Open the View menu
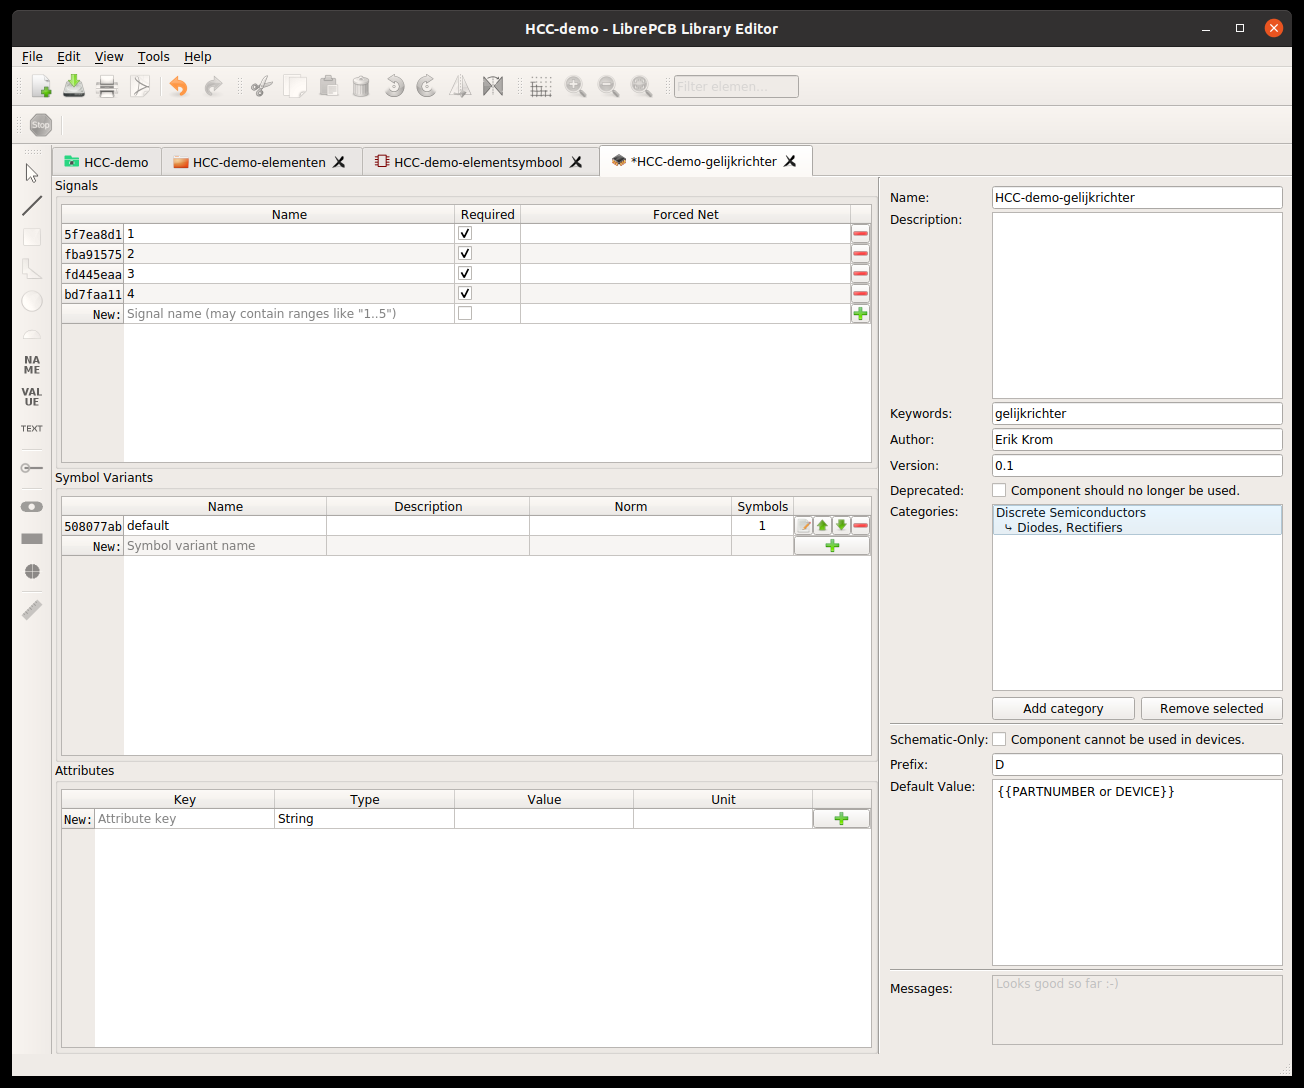Image resolution: width=1304 pixels, height=1088 pixels. tap(109, 57)
